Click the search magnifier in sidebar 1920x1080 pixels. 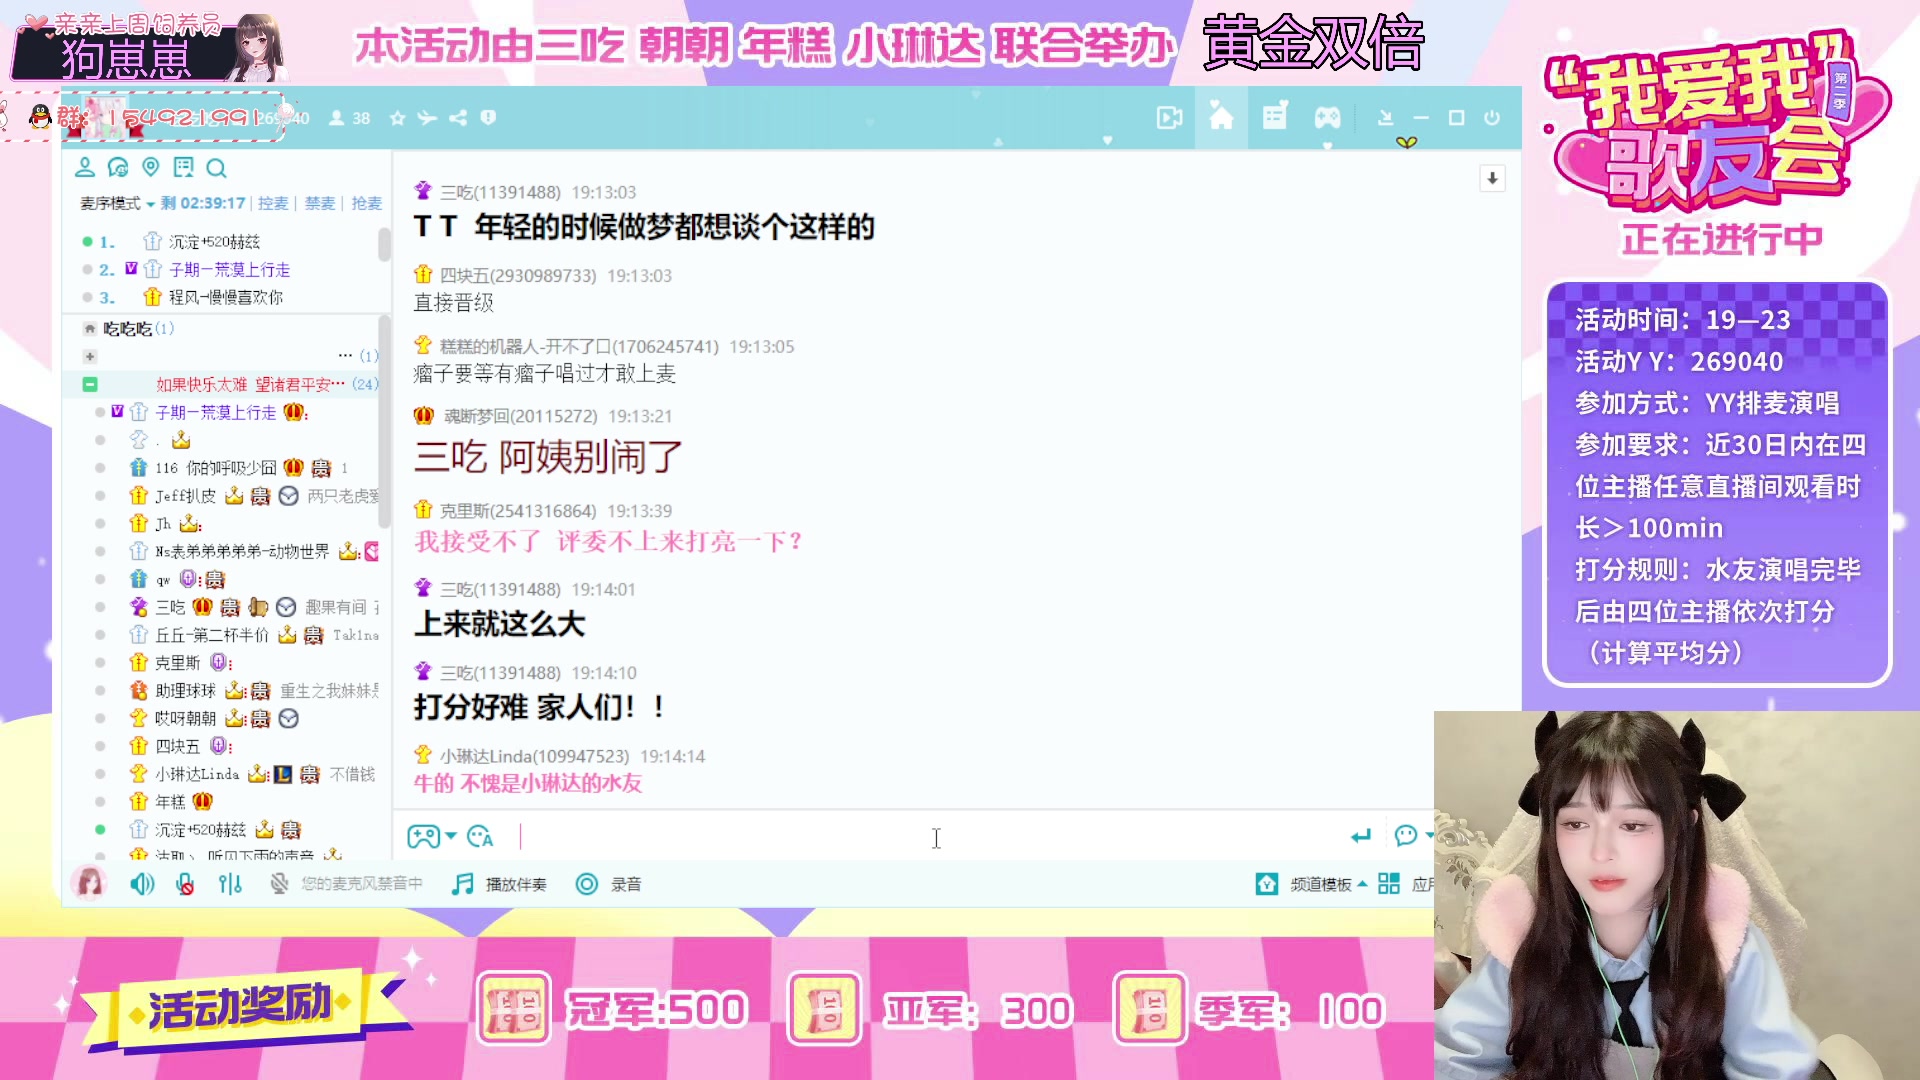click(216, 168)
